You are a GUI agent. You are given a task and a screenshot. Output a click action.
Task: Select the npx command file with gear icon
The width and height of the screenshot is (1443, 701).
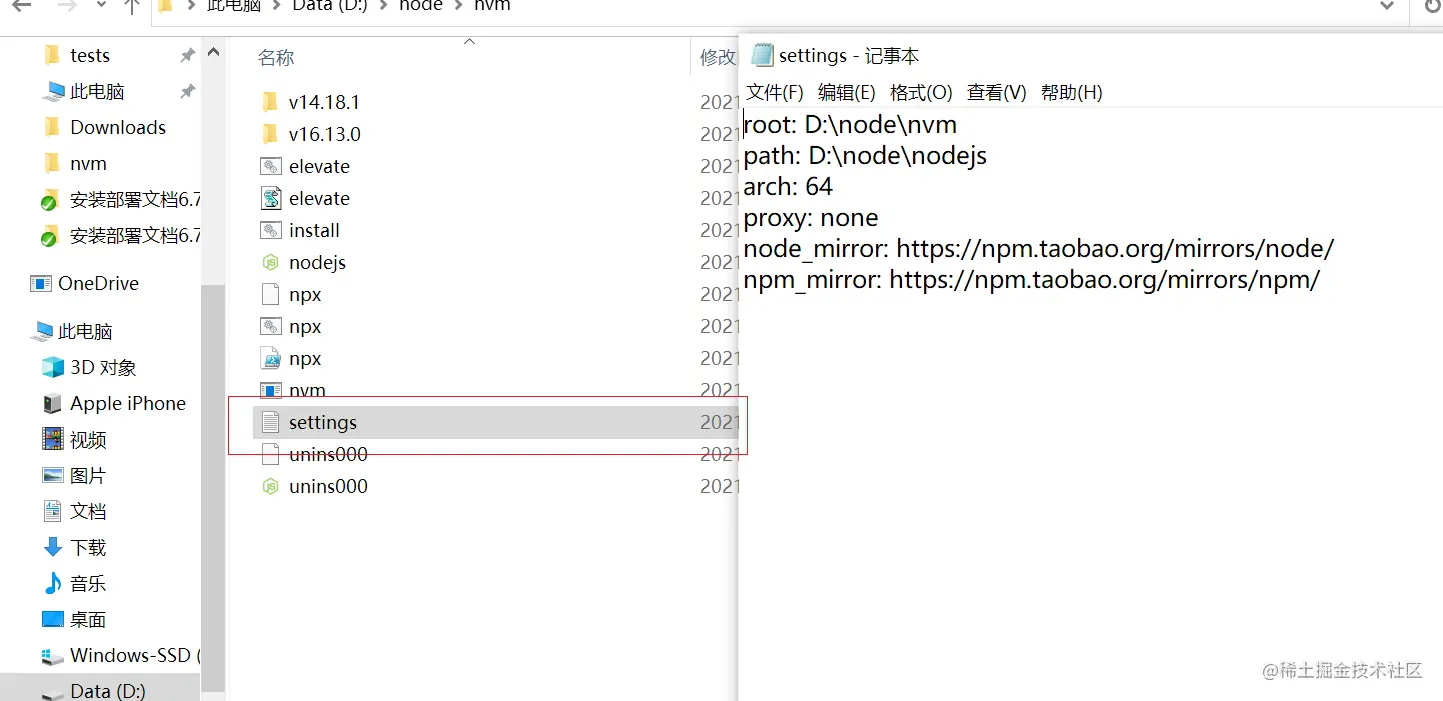tap(291, 326)
